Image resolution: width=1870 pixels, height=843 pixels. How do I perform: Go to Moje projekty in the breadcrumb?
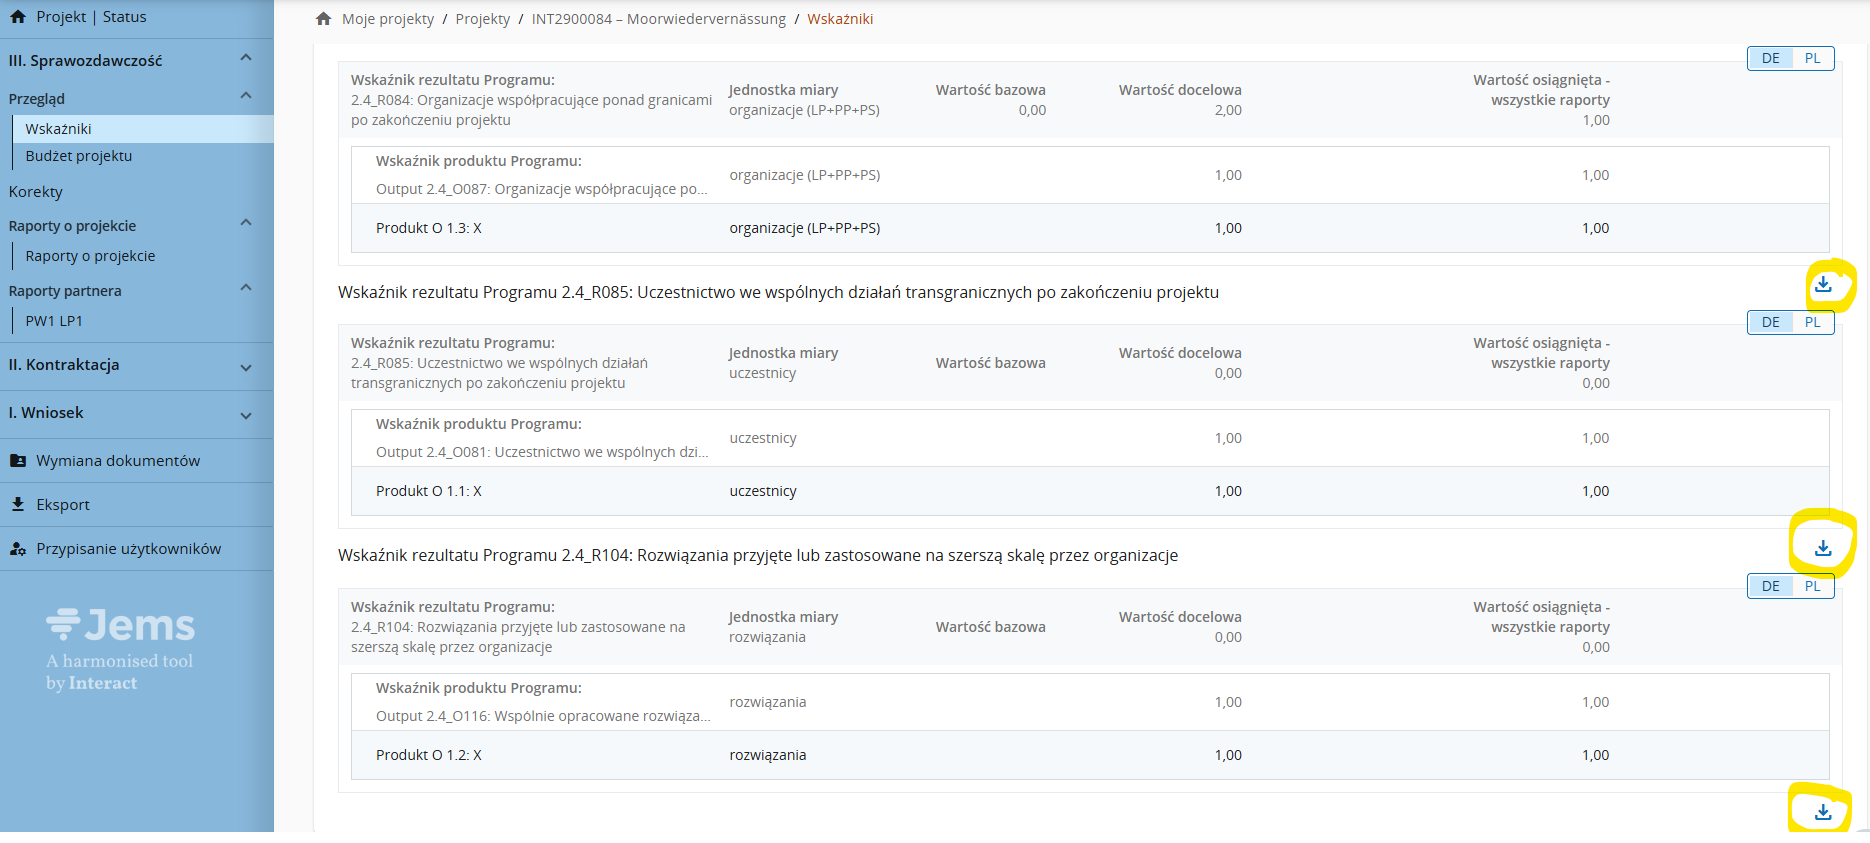click(x=388, y=19)
